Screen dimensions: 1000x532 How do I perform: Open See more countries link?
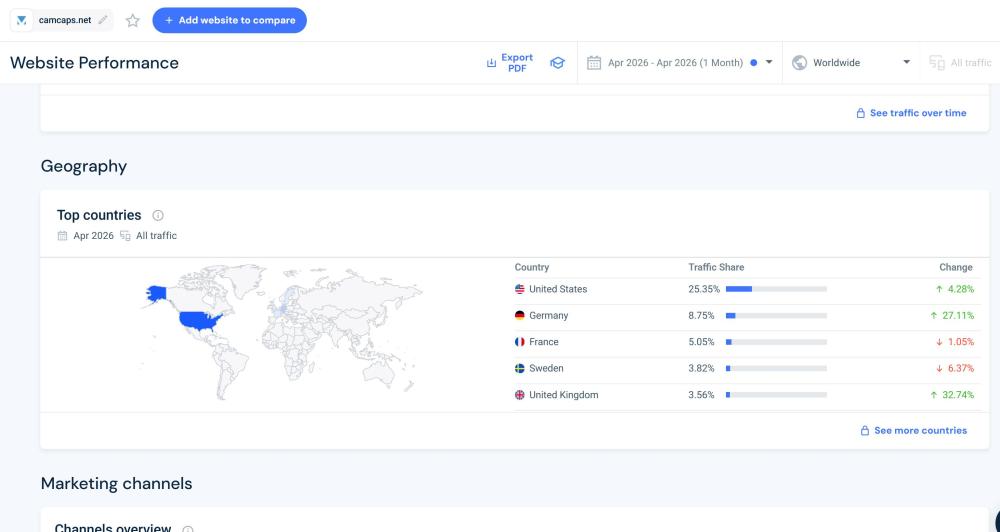(x=914, y=431)
